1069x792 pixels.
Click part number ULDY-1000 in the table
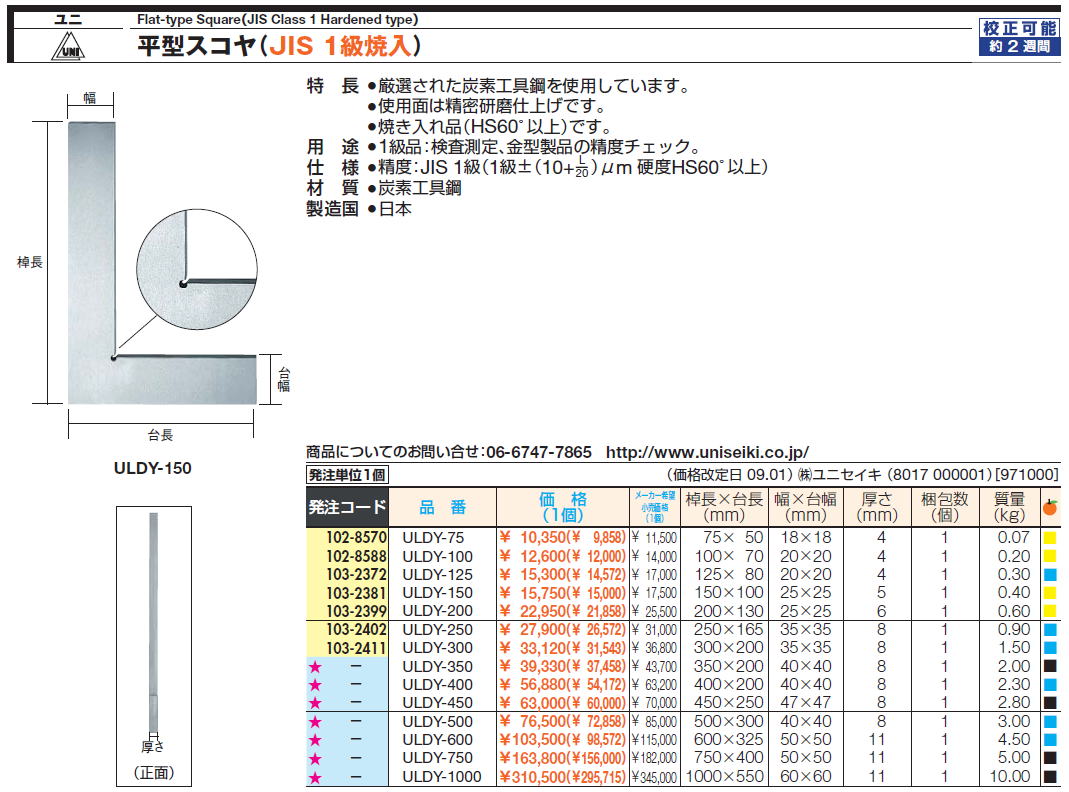click(442, 777)
